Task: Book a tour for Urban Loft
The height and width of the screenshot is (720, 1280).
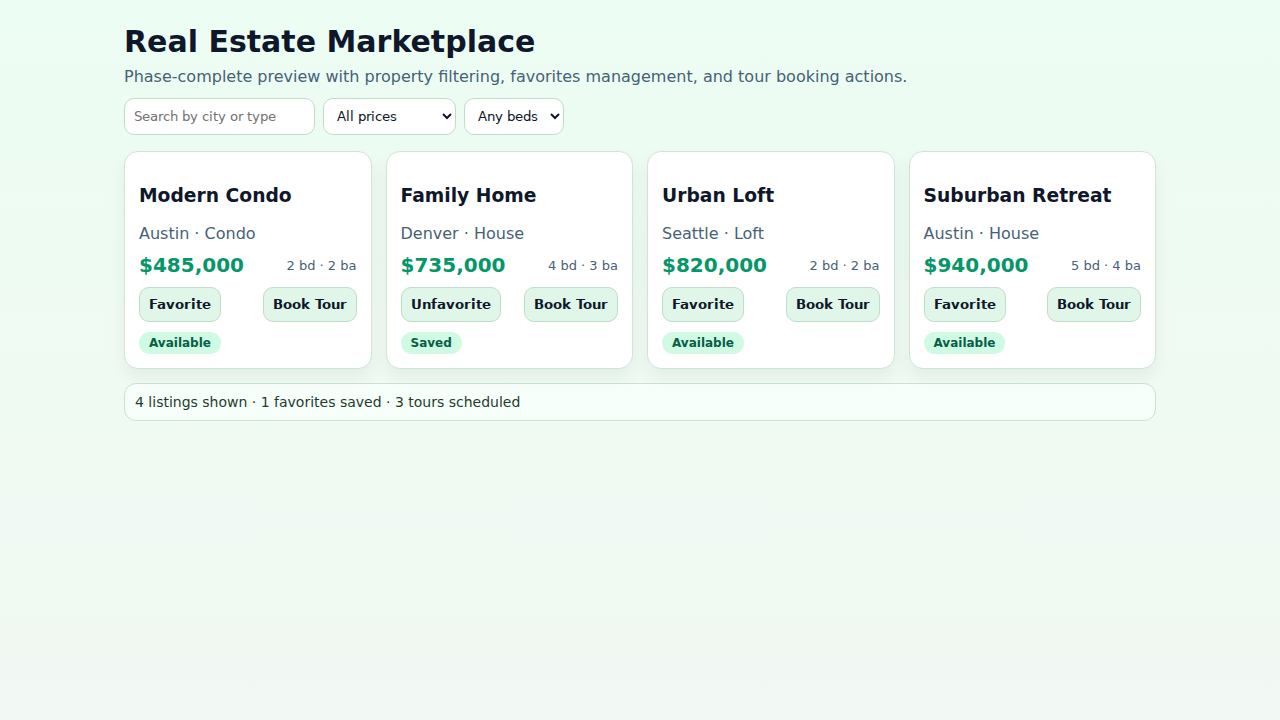Action: 832,304
